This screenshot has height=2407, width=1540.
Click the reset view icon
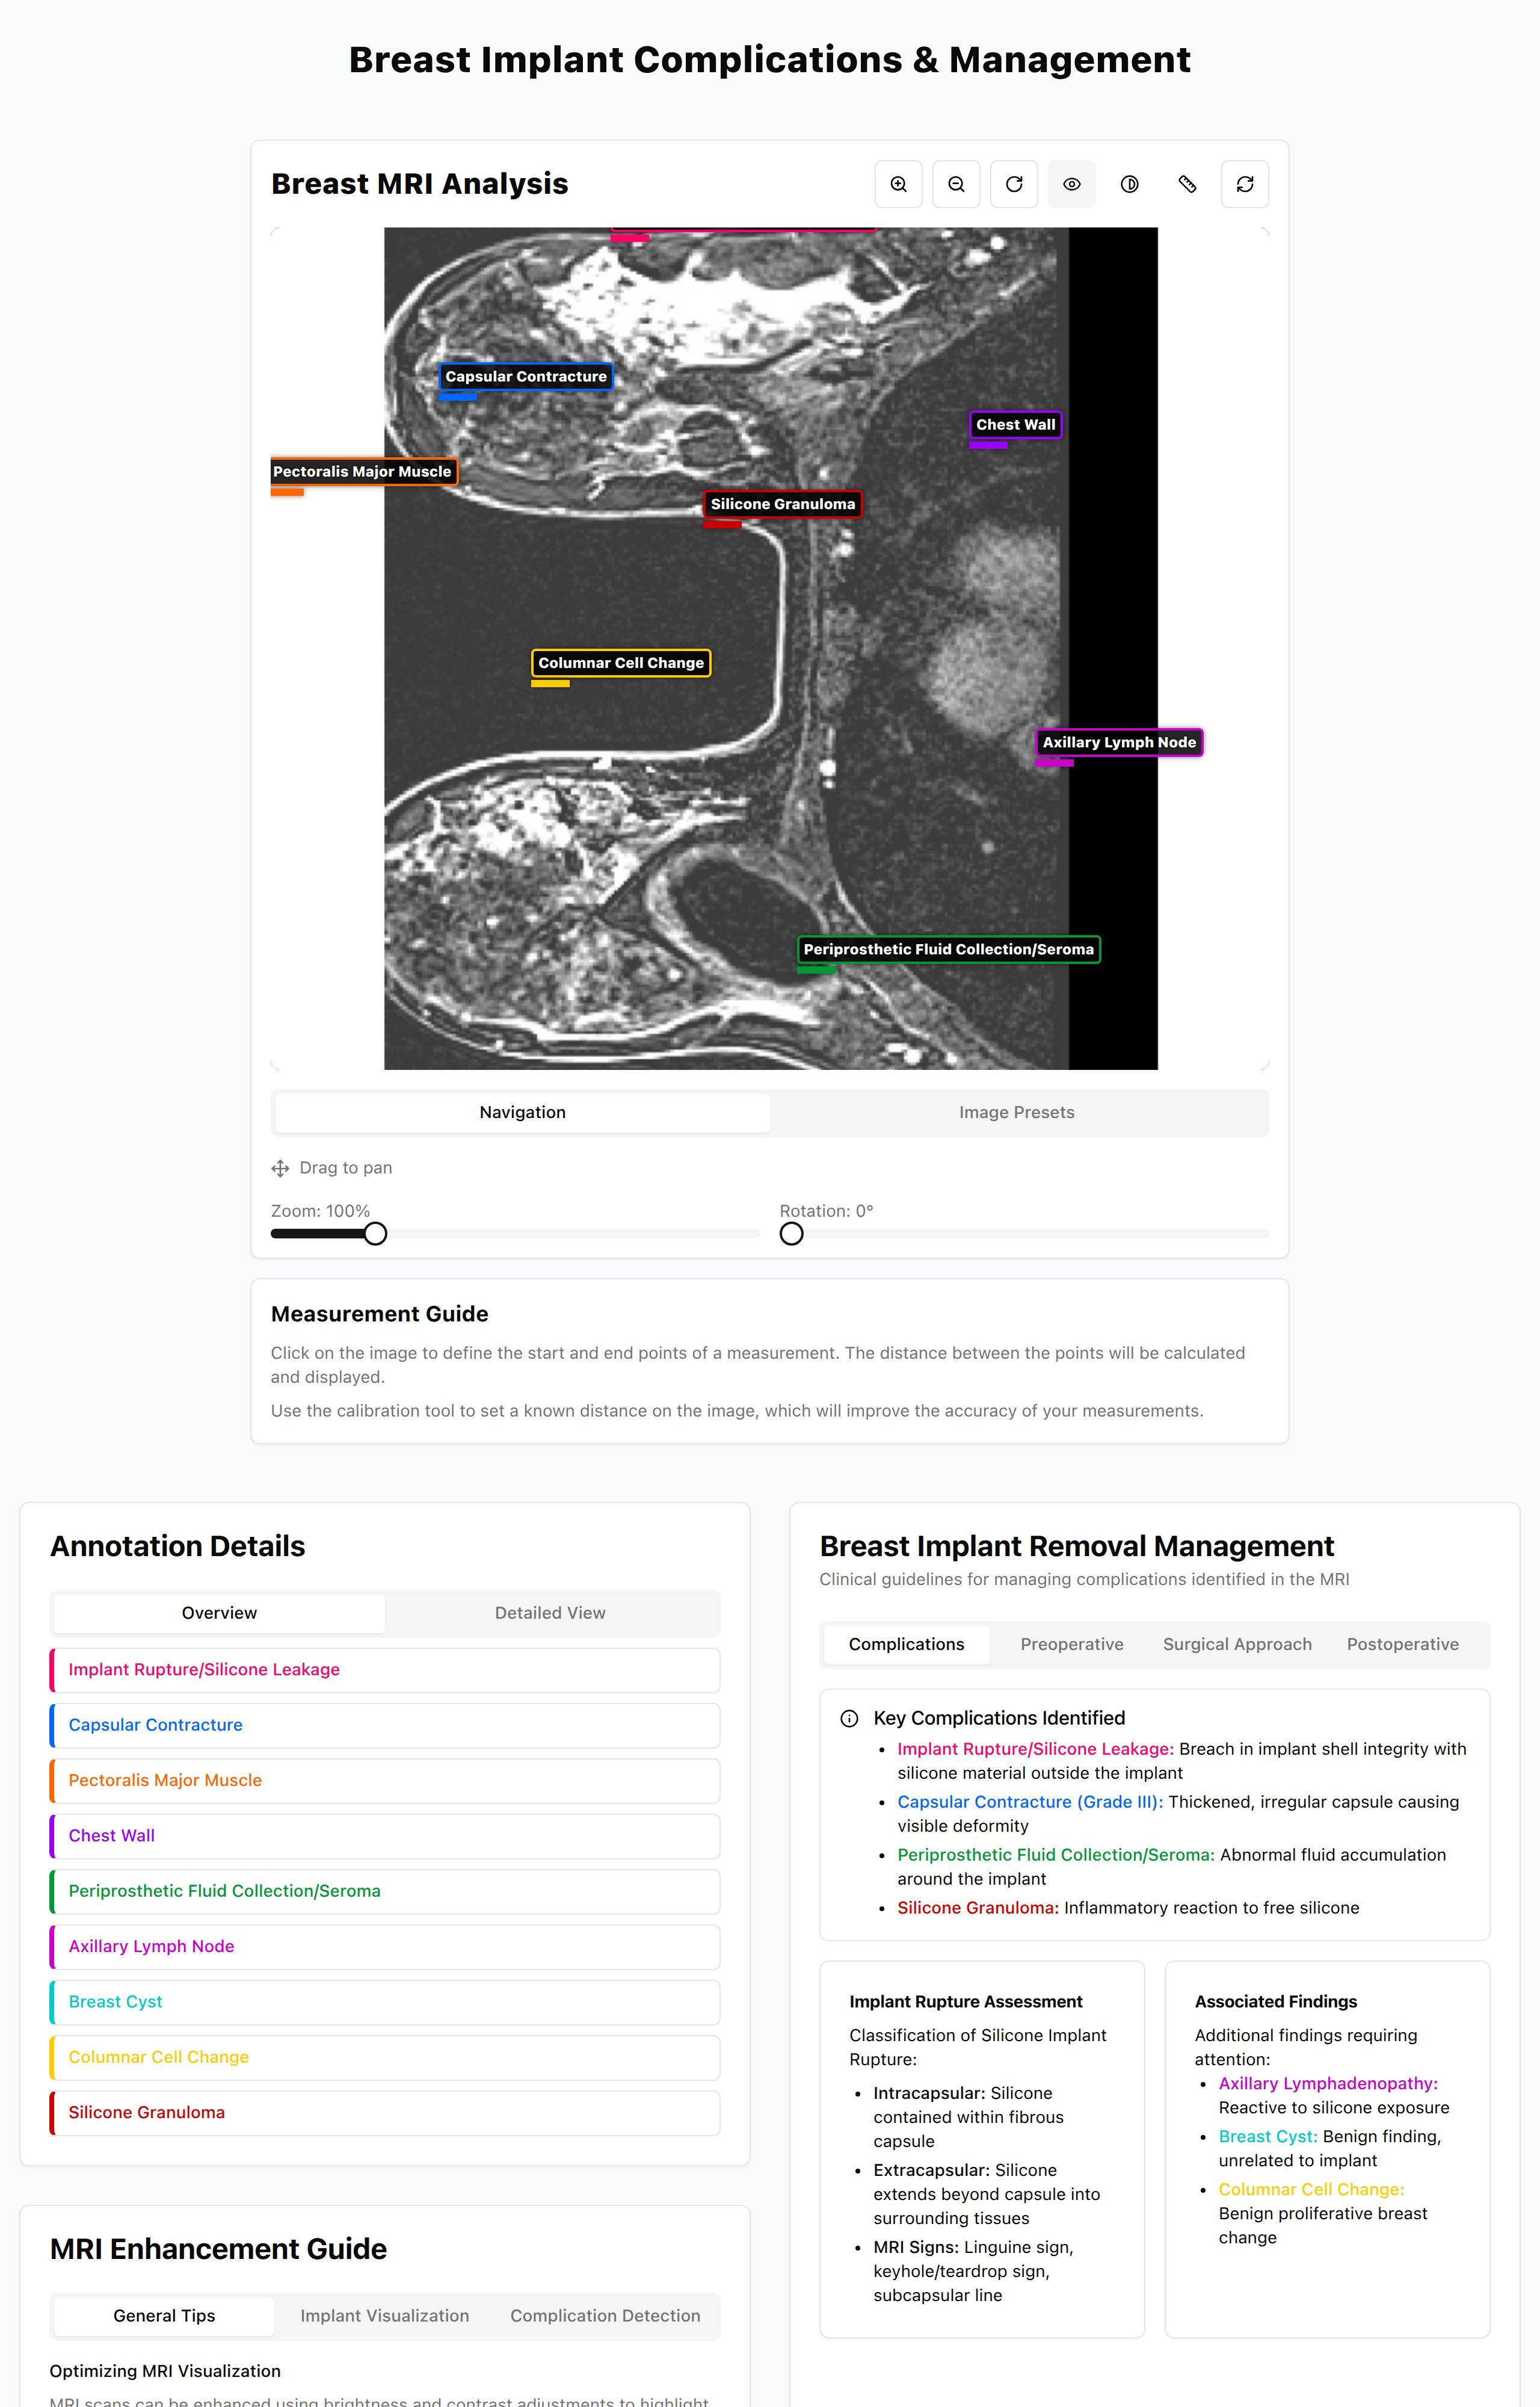pos(1245,184)
